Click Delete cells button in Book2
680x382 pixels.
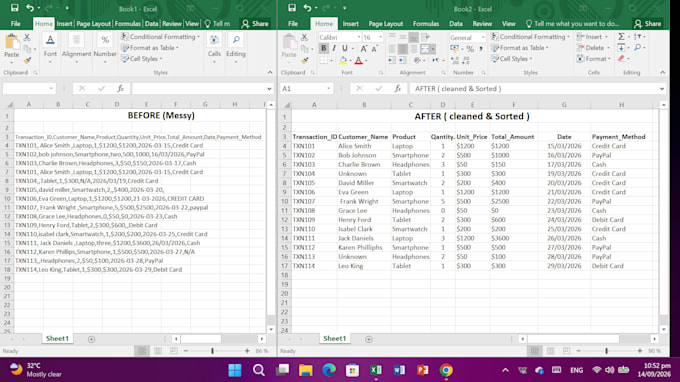click(x=593, y=48)
